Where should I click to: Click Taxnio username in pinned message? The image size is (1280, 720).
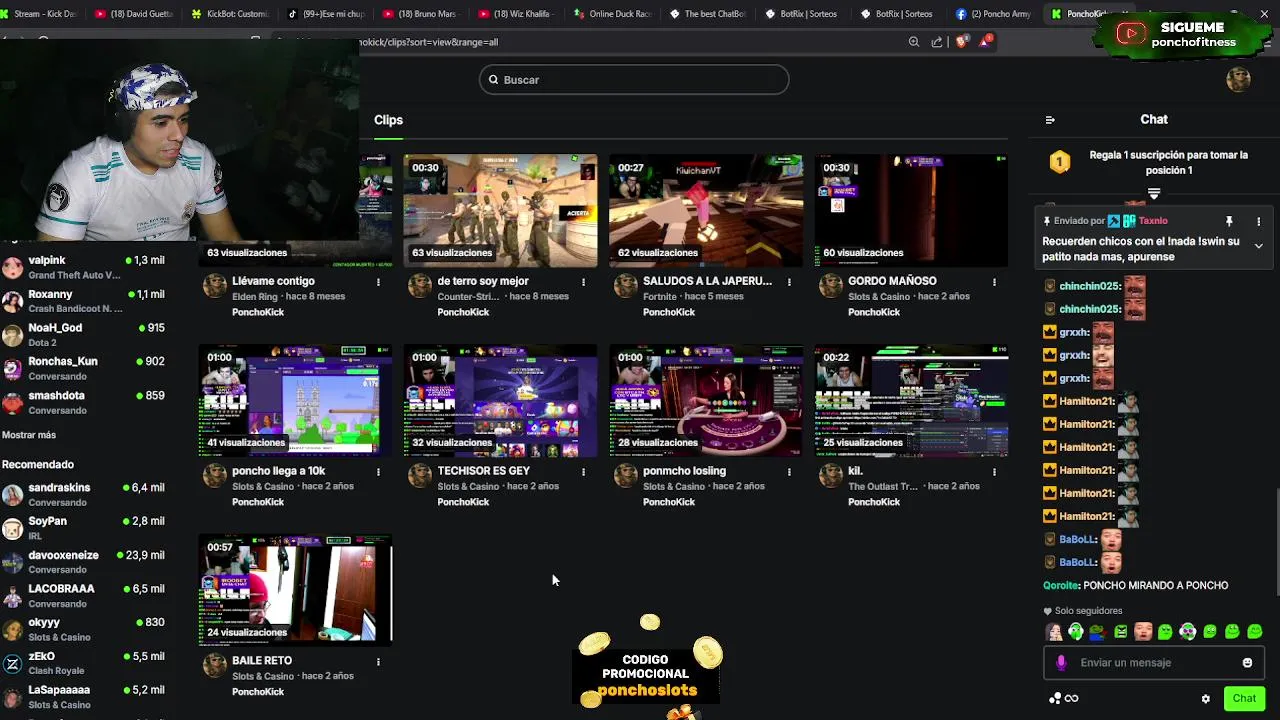coord(1153,221)
